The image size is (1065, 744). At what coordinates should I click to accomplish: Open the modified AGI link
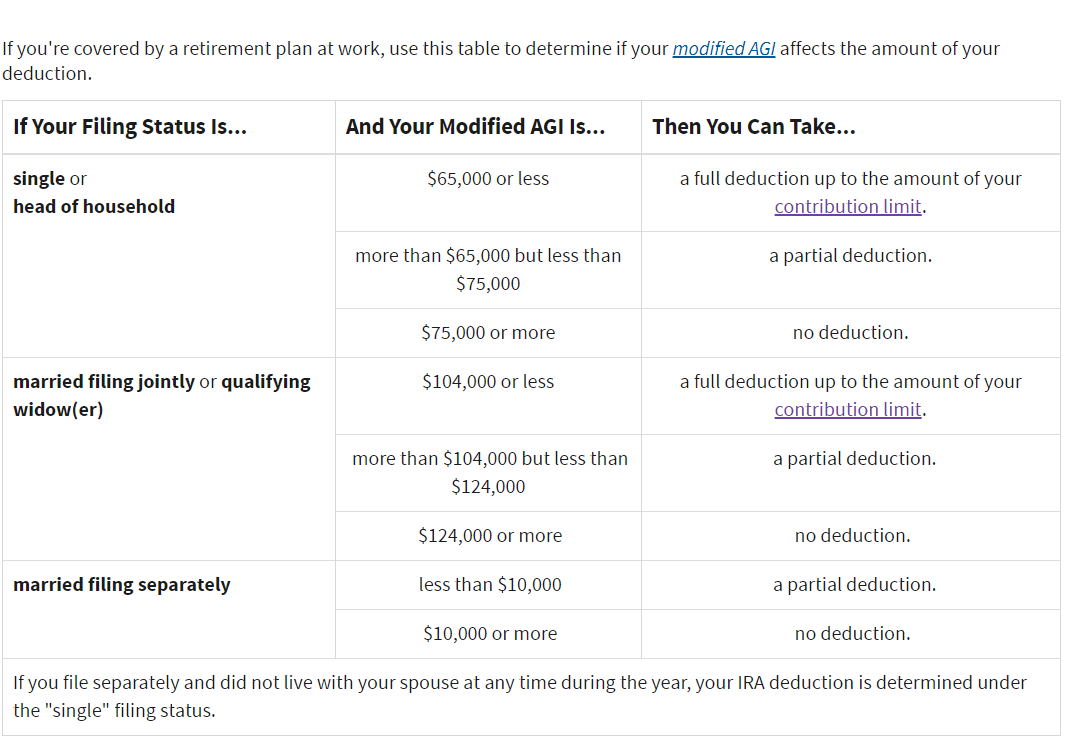723,49
